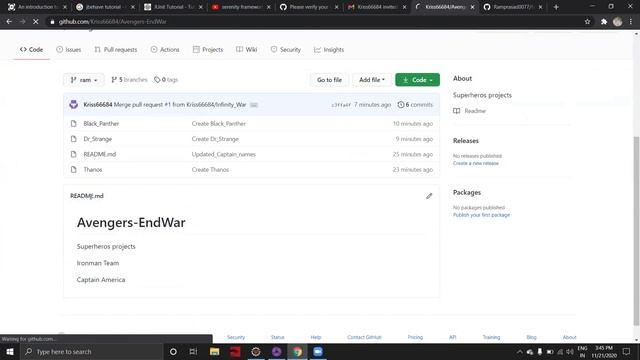This screenshot has height=360, width=640.
Task: Edit README with the pencil icon
Action: coord(429,196)
